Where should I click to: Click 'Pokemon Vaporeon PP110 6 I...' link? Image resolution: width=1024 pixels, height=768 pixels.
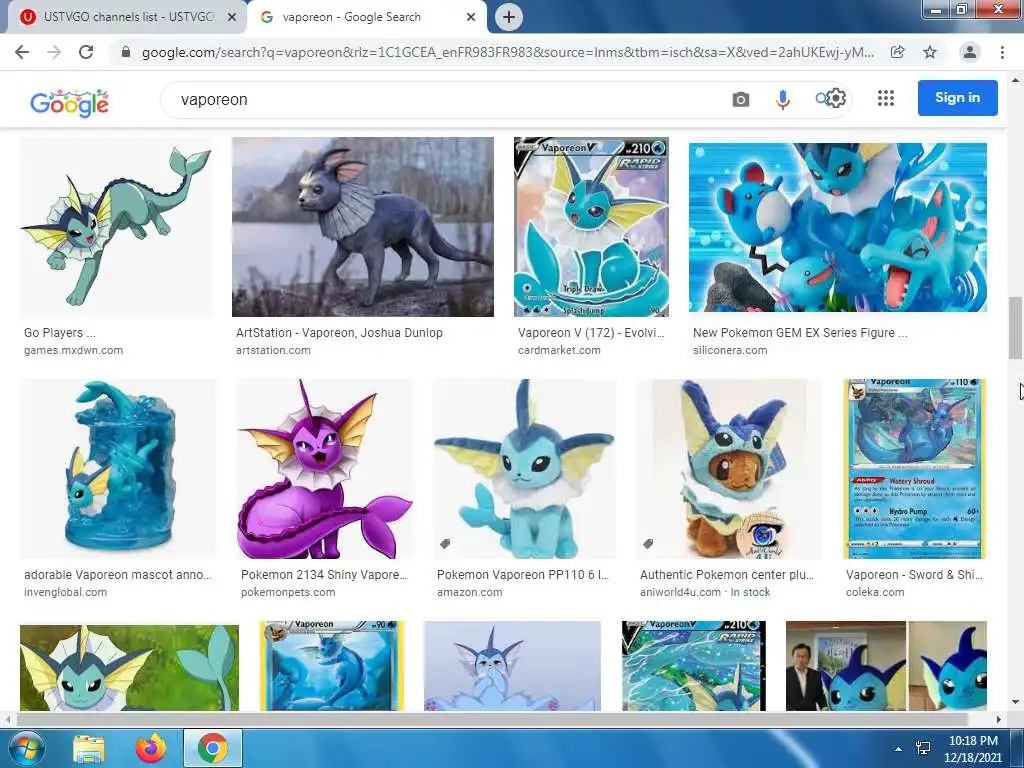(523, 575)
